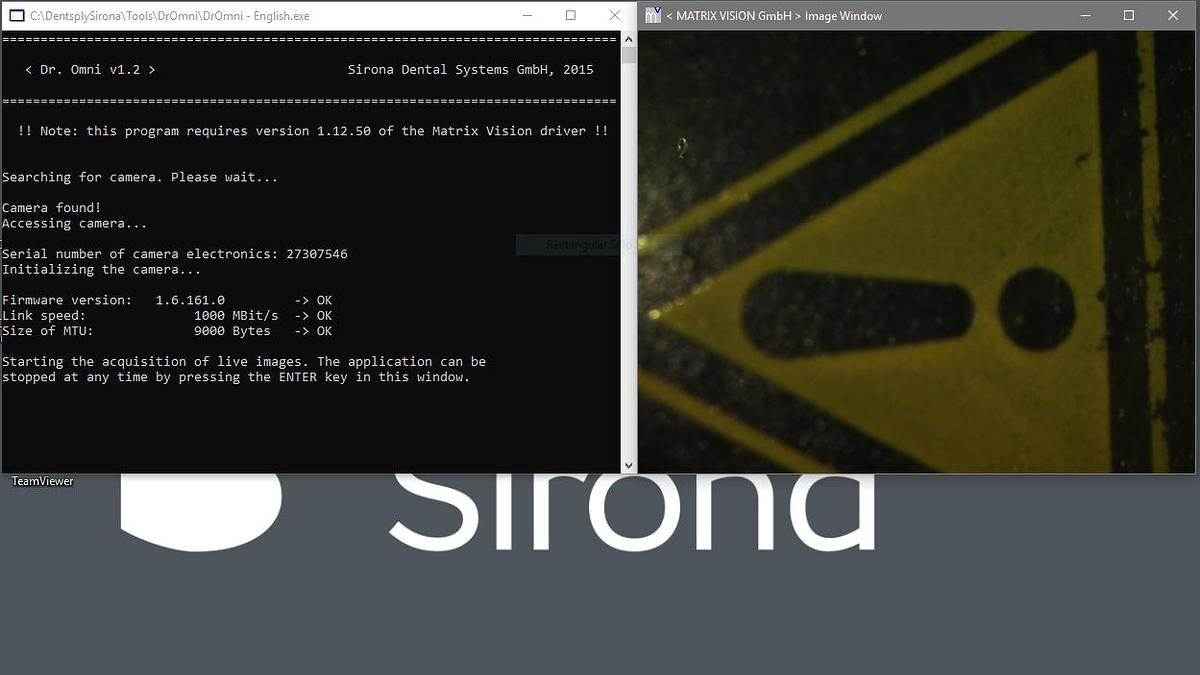The width and height of the screenshot is (1200, 675).
Task: Click the console scrollbar down arrow
Action: point(628,465)
